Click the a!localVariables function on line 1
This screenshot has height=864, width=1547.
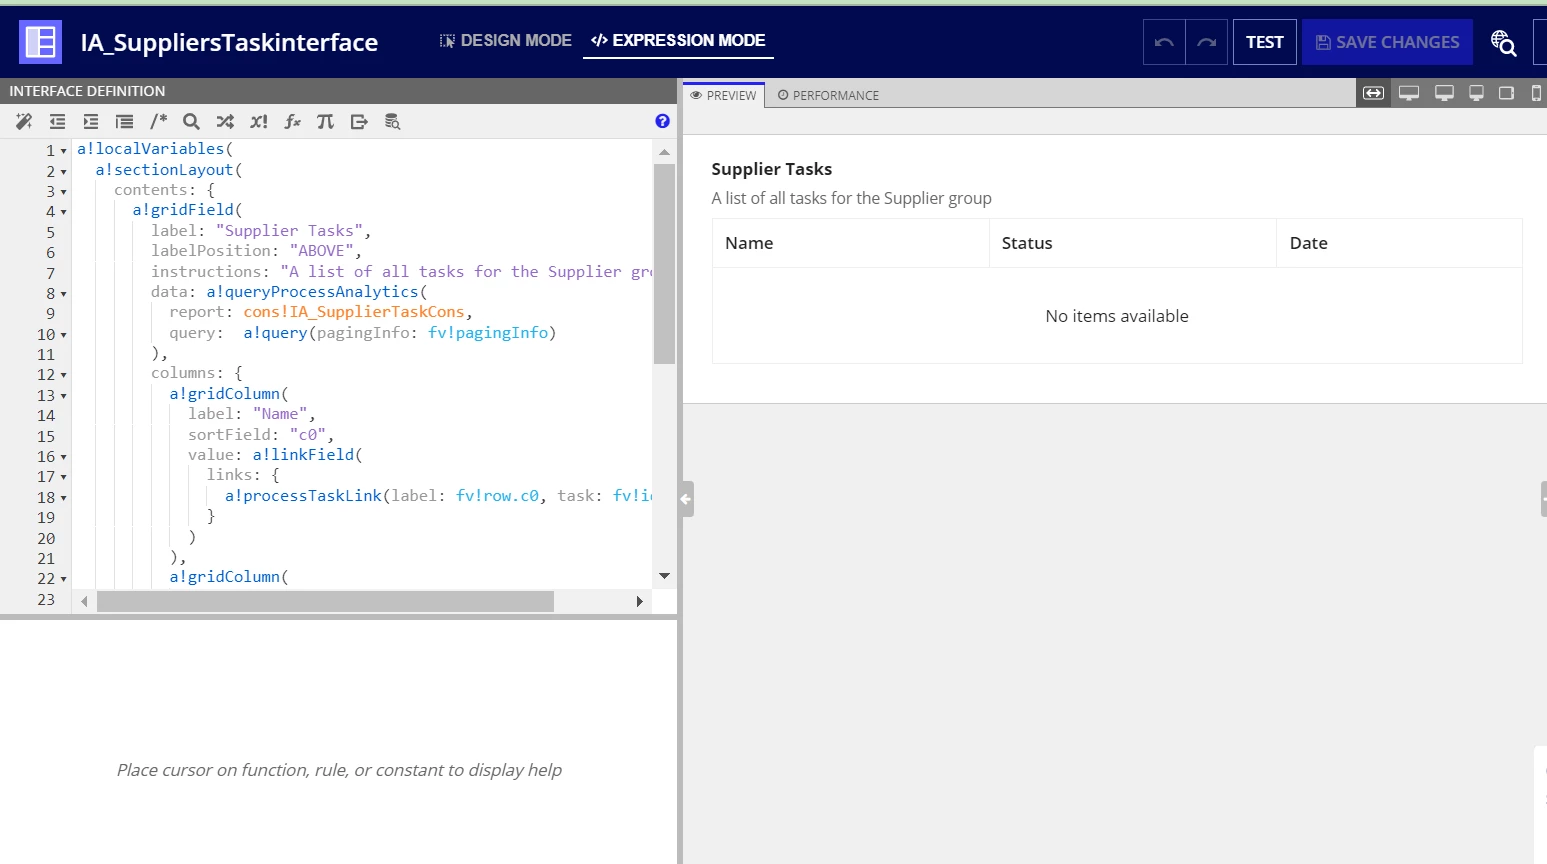(151, 149)
